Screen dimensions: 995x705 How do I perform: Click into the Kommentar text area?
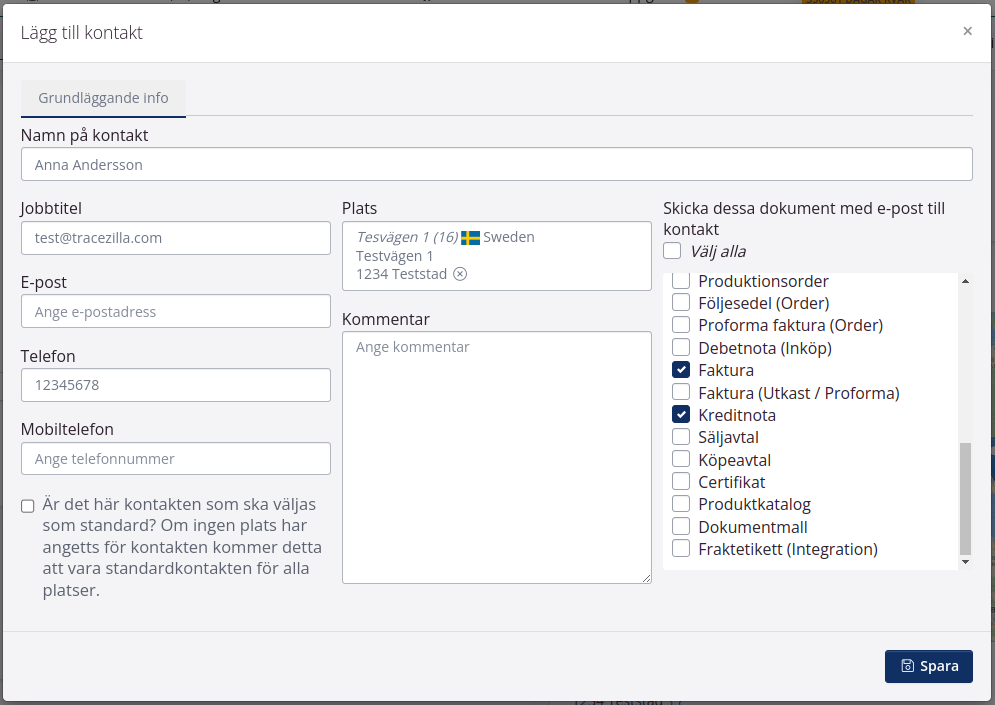(496, 457)
